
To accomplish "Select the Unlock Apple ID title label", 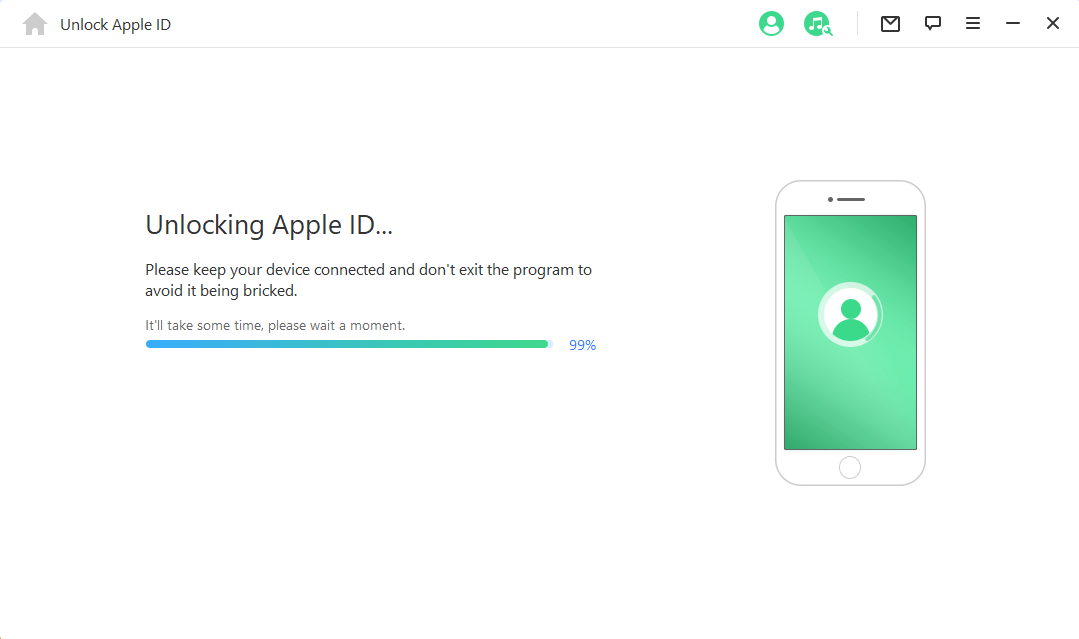I will tap(116, 23).
